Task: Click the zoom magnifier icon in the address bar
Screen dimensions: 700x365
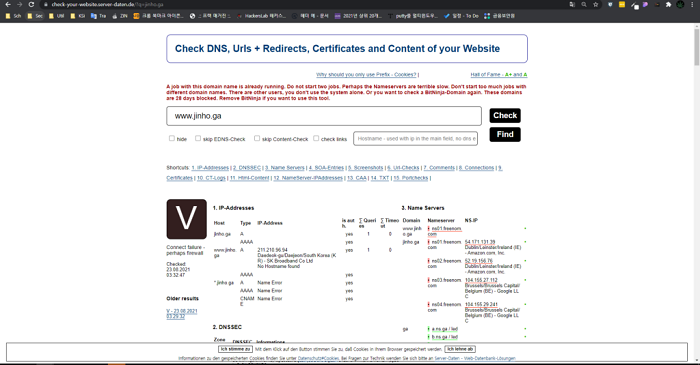Action: pyautogui.click(x=584, y=4)
